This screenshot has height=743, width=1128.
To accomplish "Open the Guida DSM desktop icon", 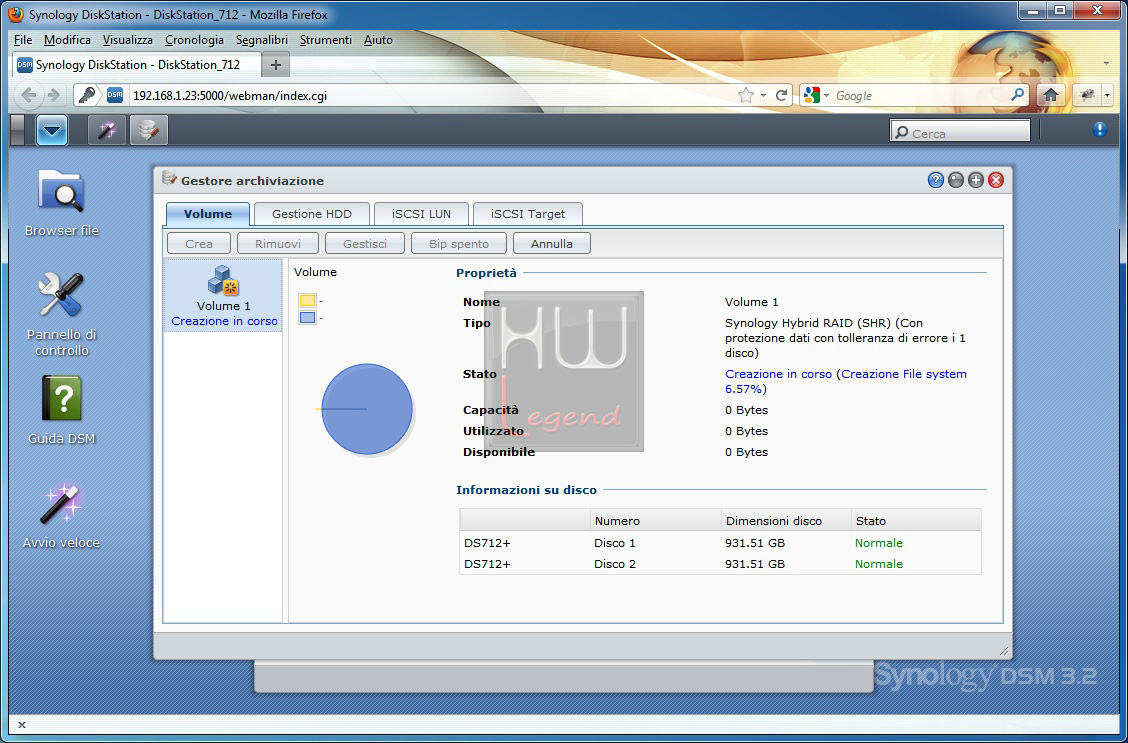I will tap(61, 410).
